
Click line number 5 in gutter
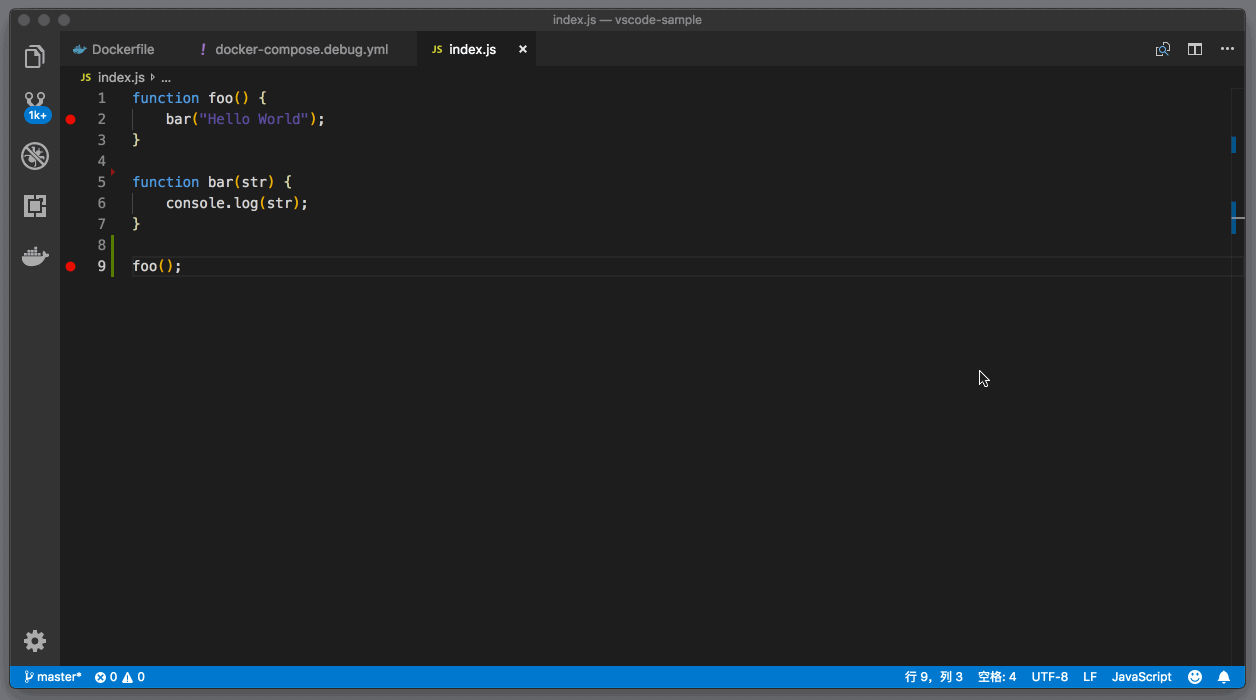102,182
